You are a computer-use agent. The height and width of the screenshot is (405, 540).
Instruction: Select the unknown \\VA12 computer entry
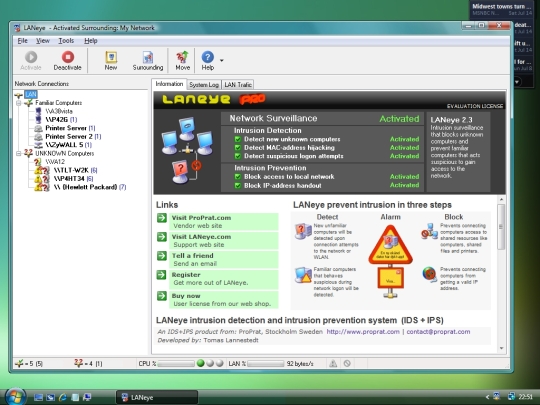pos(55,162)
